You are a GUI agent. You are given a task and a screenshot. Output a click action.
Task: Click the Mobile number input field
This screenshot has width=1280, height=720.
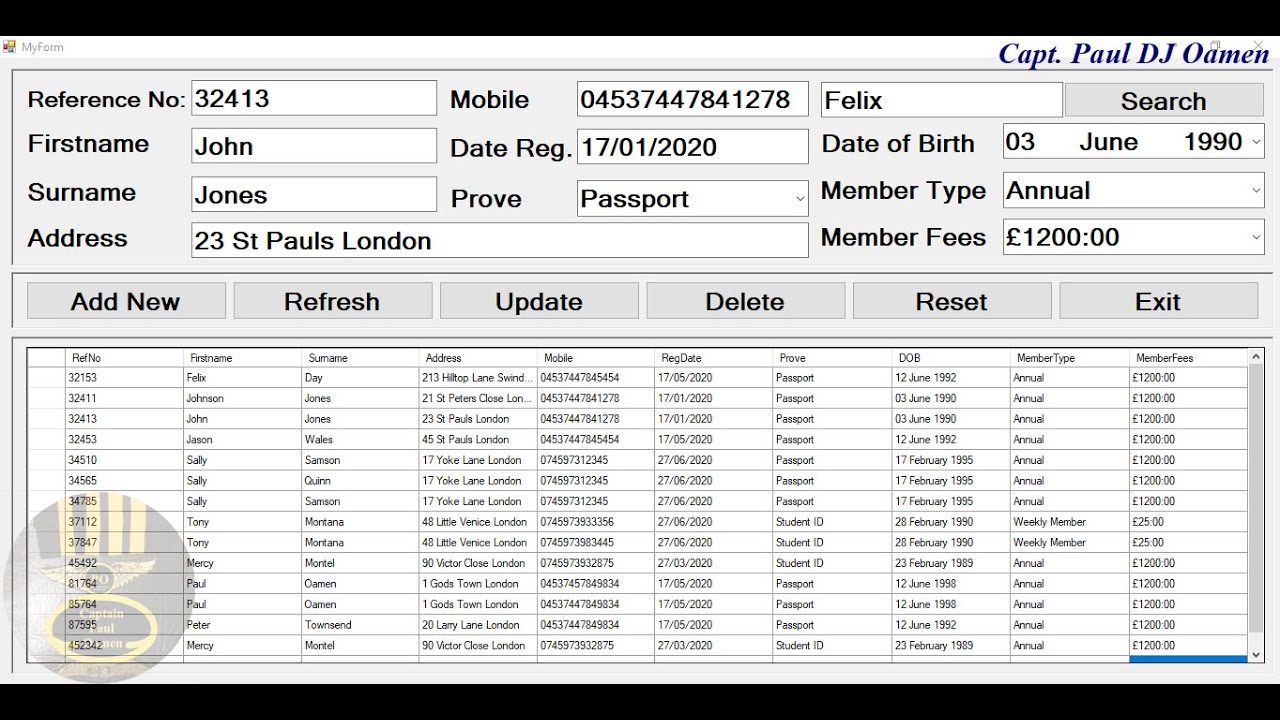click(693, 99)
